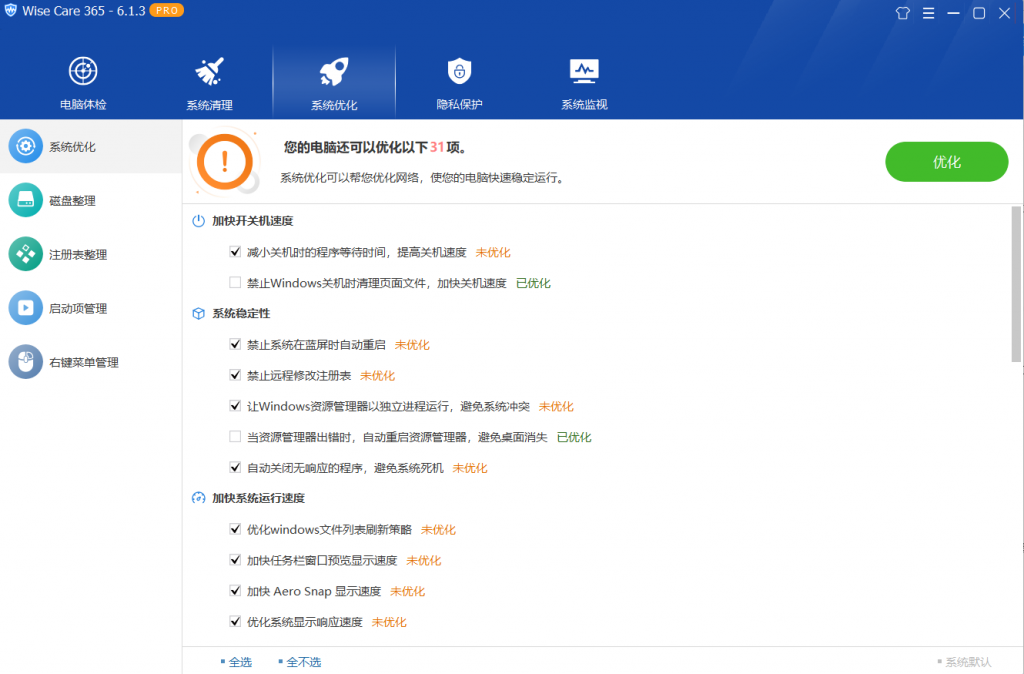Image resolution: width=1024 pixels, height=674 pixels.
Task: Click the vertical scrollbar thumb
Action: pos(1016,284)
